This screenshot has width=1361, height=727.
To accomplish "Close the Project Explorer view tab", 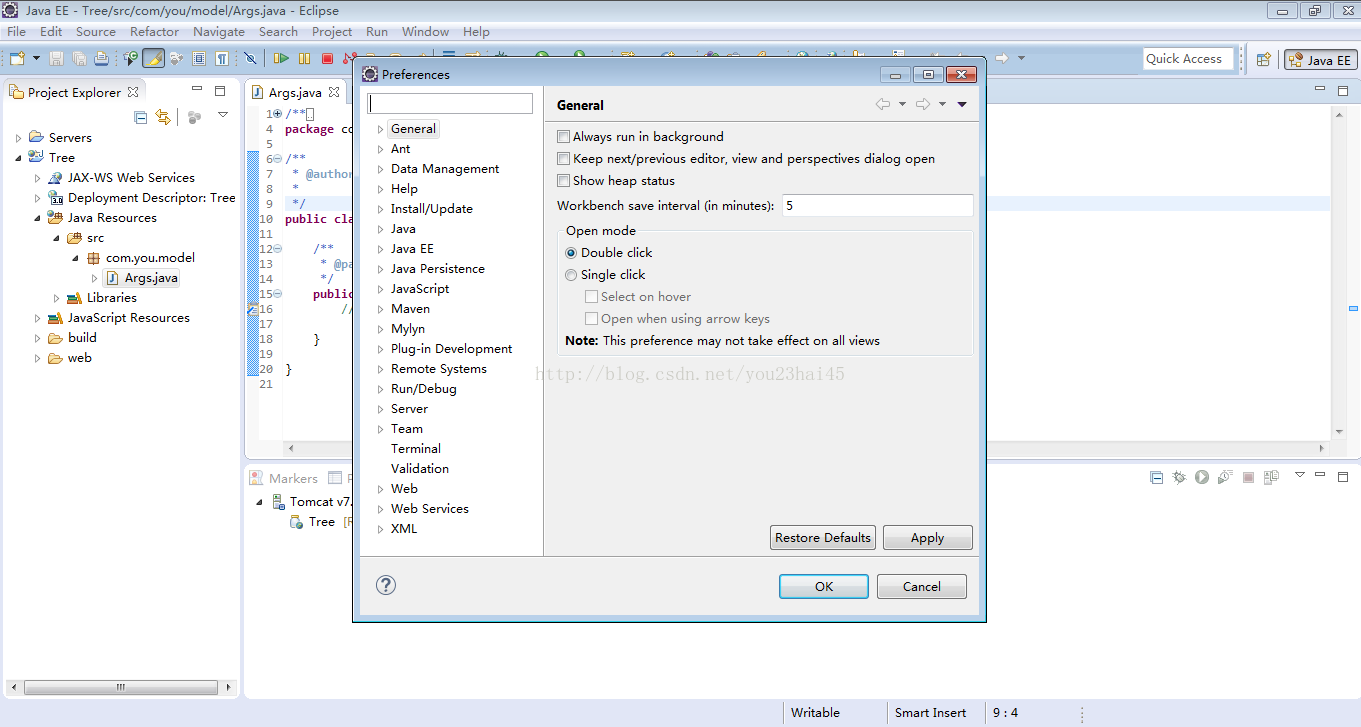I will [133, 92].
